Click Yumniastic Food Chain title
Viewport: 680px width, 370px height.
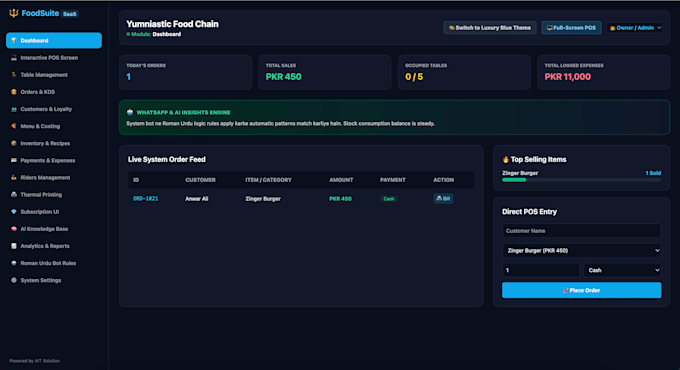[x=172, y=24]
